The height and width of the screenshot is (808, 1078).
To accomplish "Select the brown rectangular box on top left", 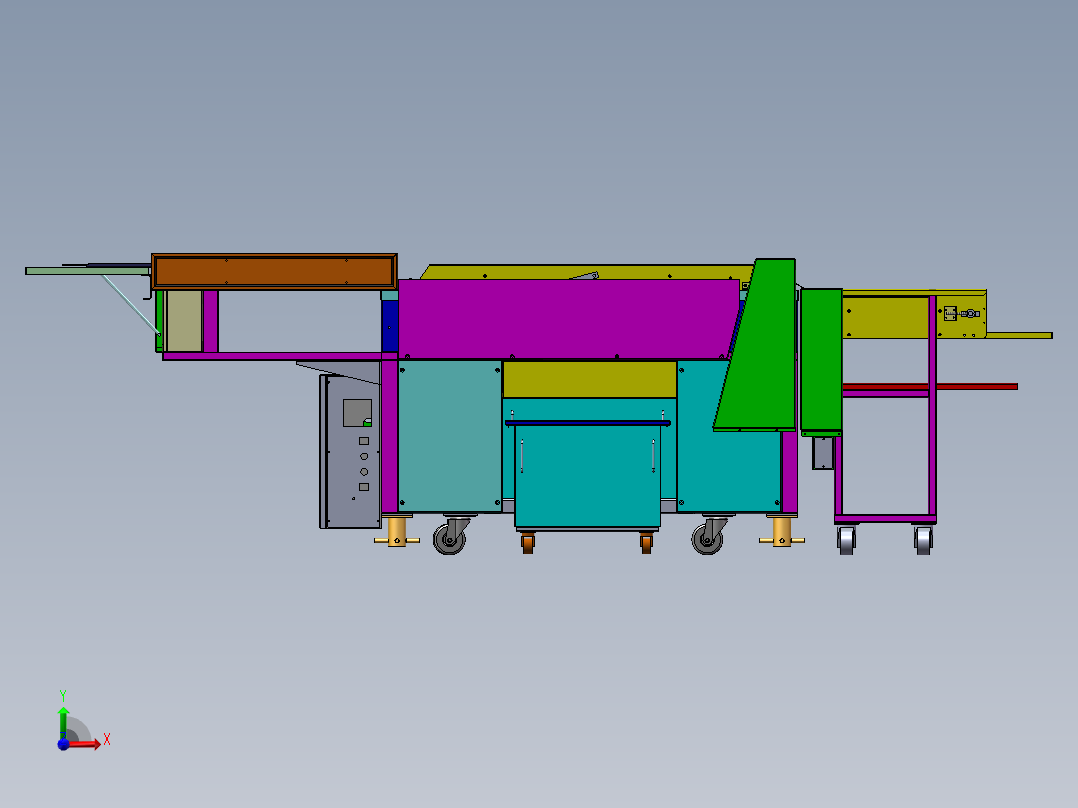I will (x=274, y=272).
